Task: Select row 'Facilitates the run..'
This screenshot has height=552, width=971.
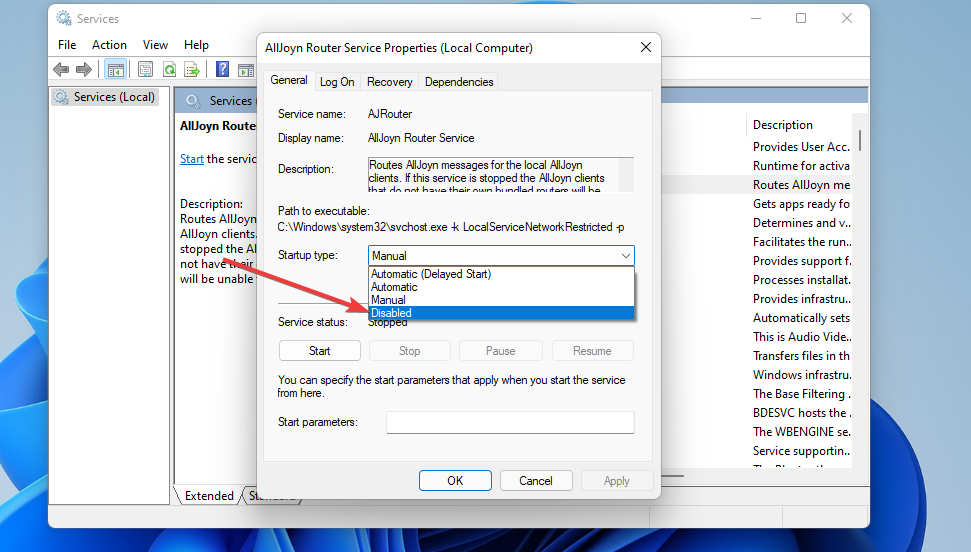Action: point(799,242)
